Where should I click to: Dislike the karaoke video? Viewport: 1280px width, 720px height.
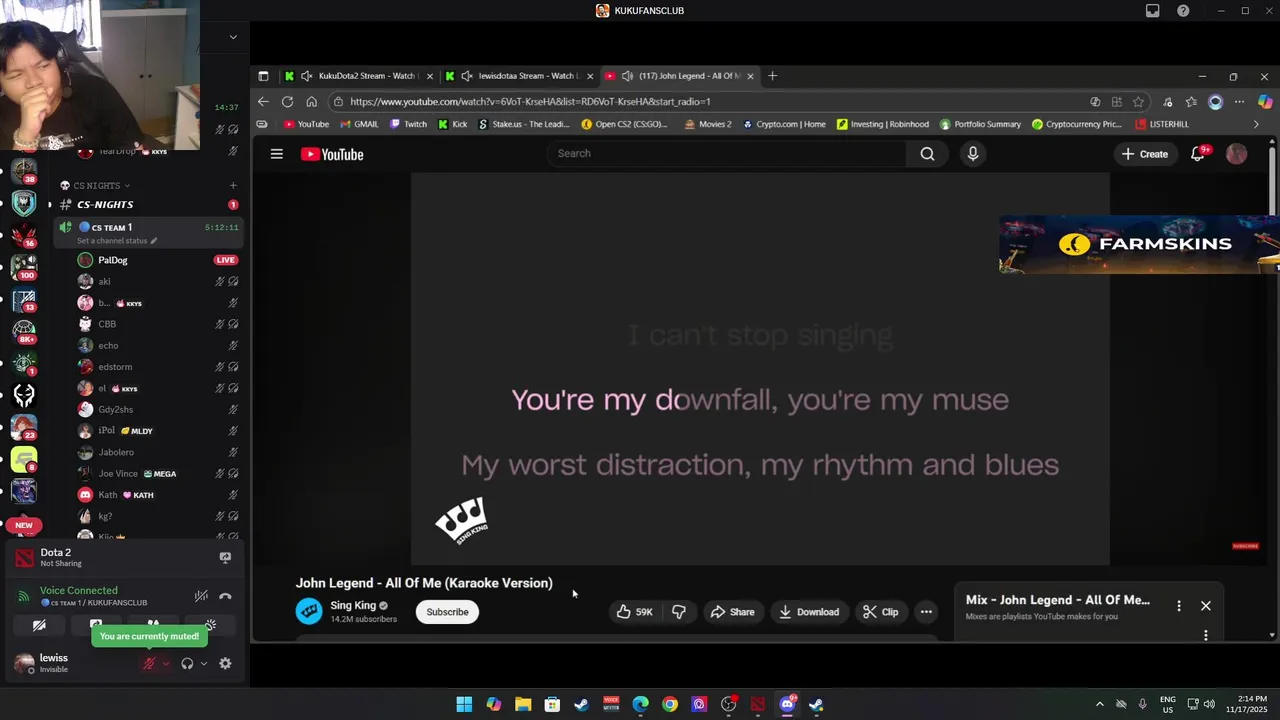(x=679, y=612)
